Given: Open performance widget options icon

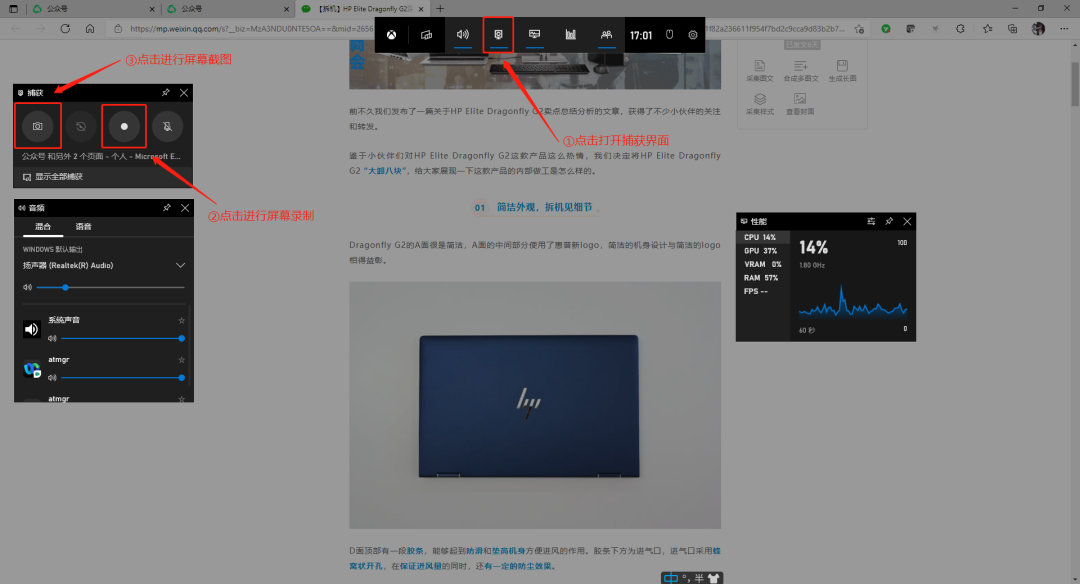Looking at the screenshot, I should pyautogui.click(x=871, y=221).
